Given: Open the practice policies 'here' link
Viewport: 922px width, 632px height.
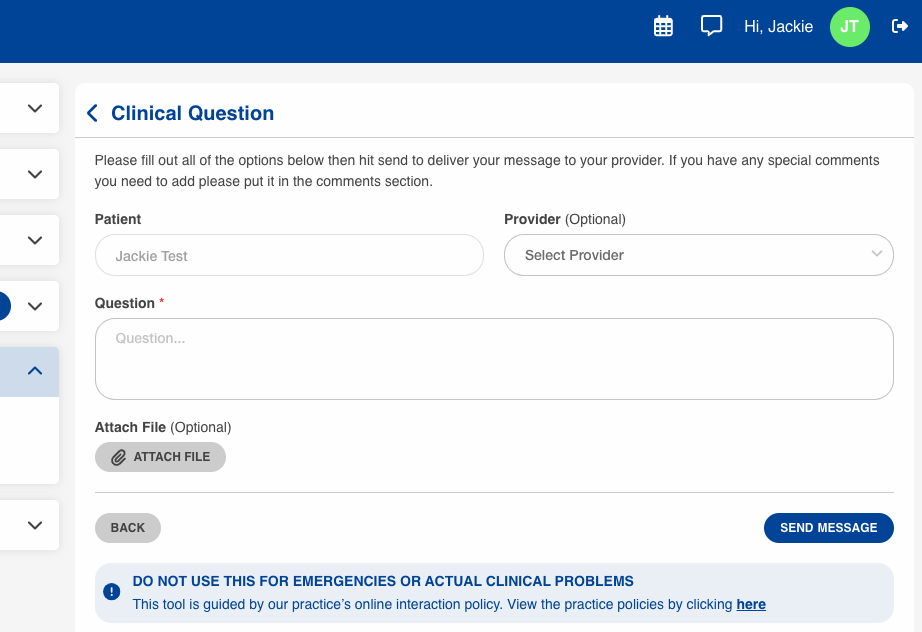Looking at the screenshot, I should (x=751, y=605).
